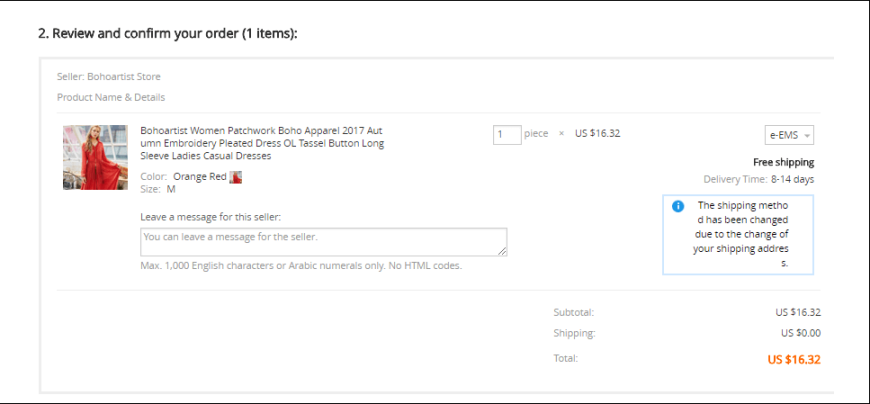Click the unit price US $16.32 beside piece

(x=598, y=134)
